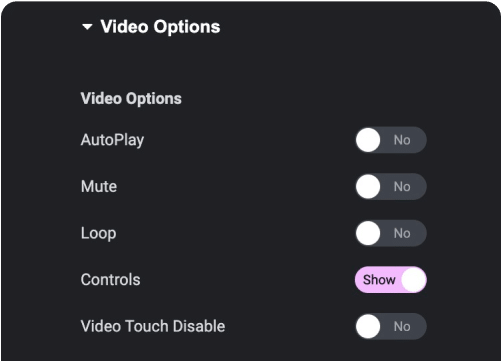
Task: Click the AutoPlay label text
Action: 112,140
